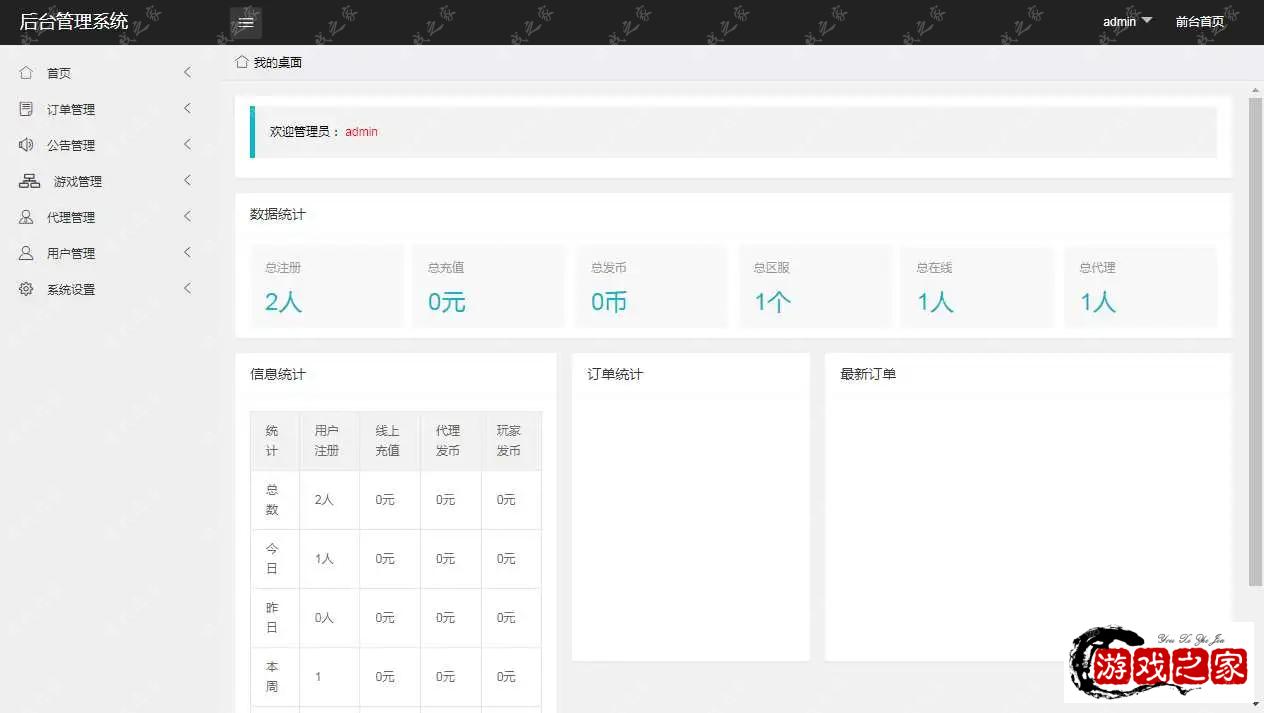The height and width of the screenshot is (713, 1264).
Task: Click the 总注册 2人 statistics card
Action: pos(327,287)
